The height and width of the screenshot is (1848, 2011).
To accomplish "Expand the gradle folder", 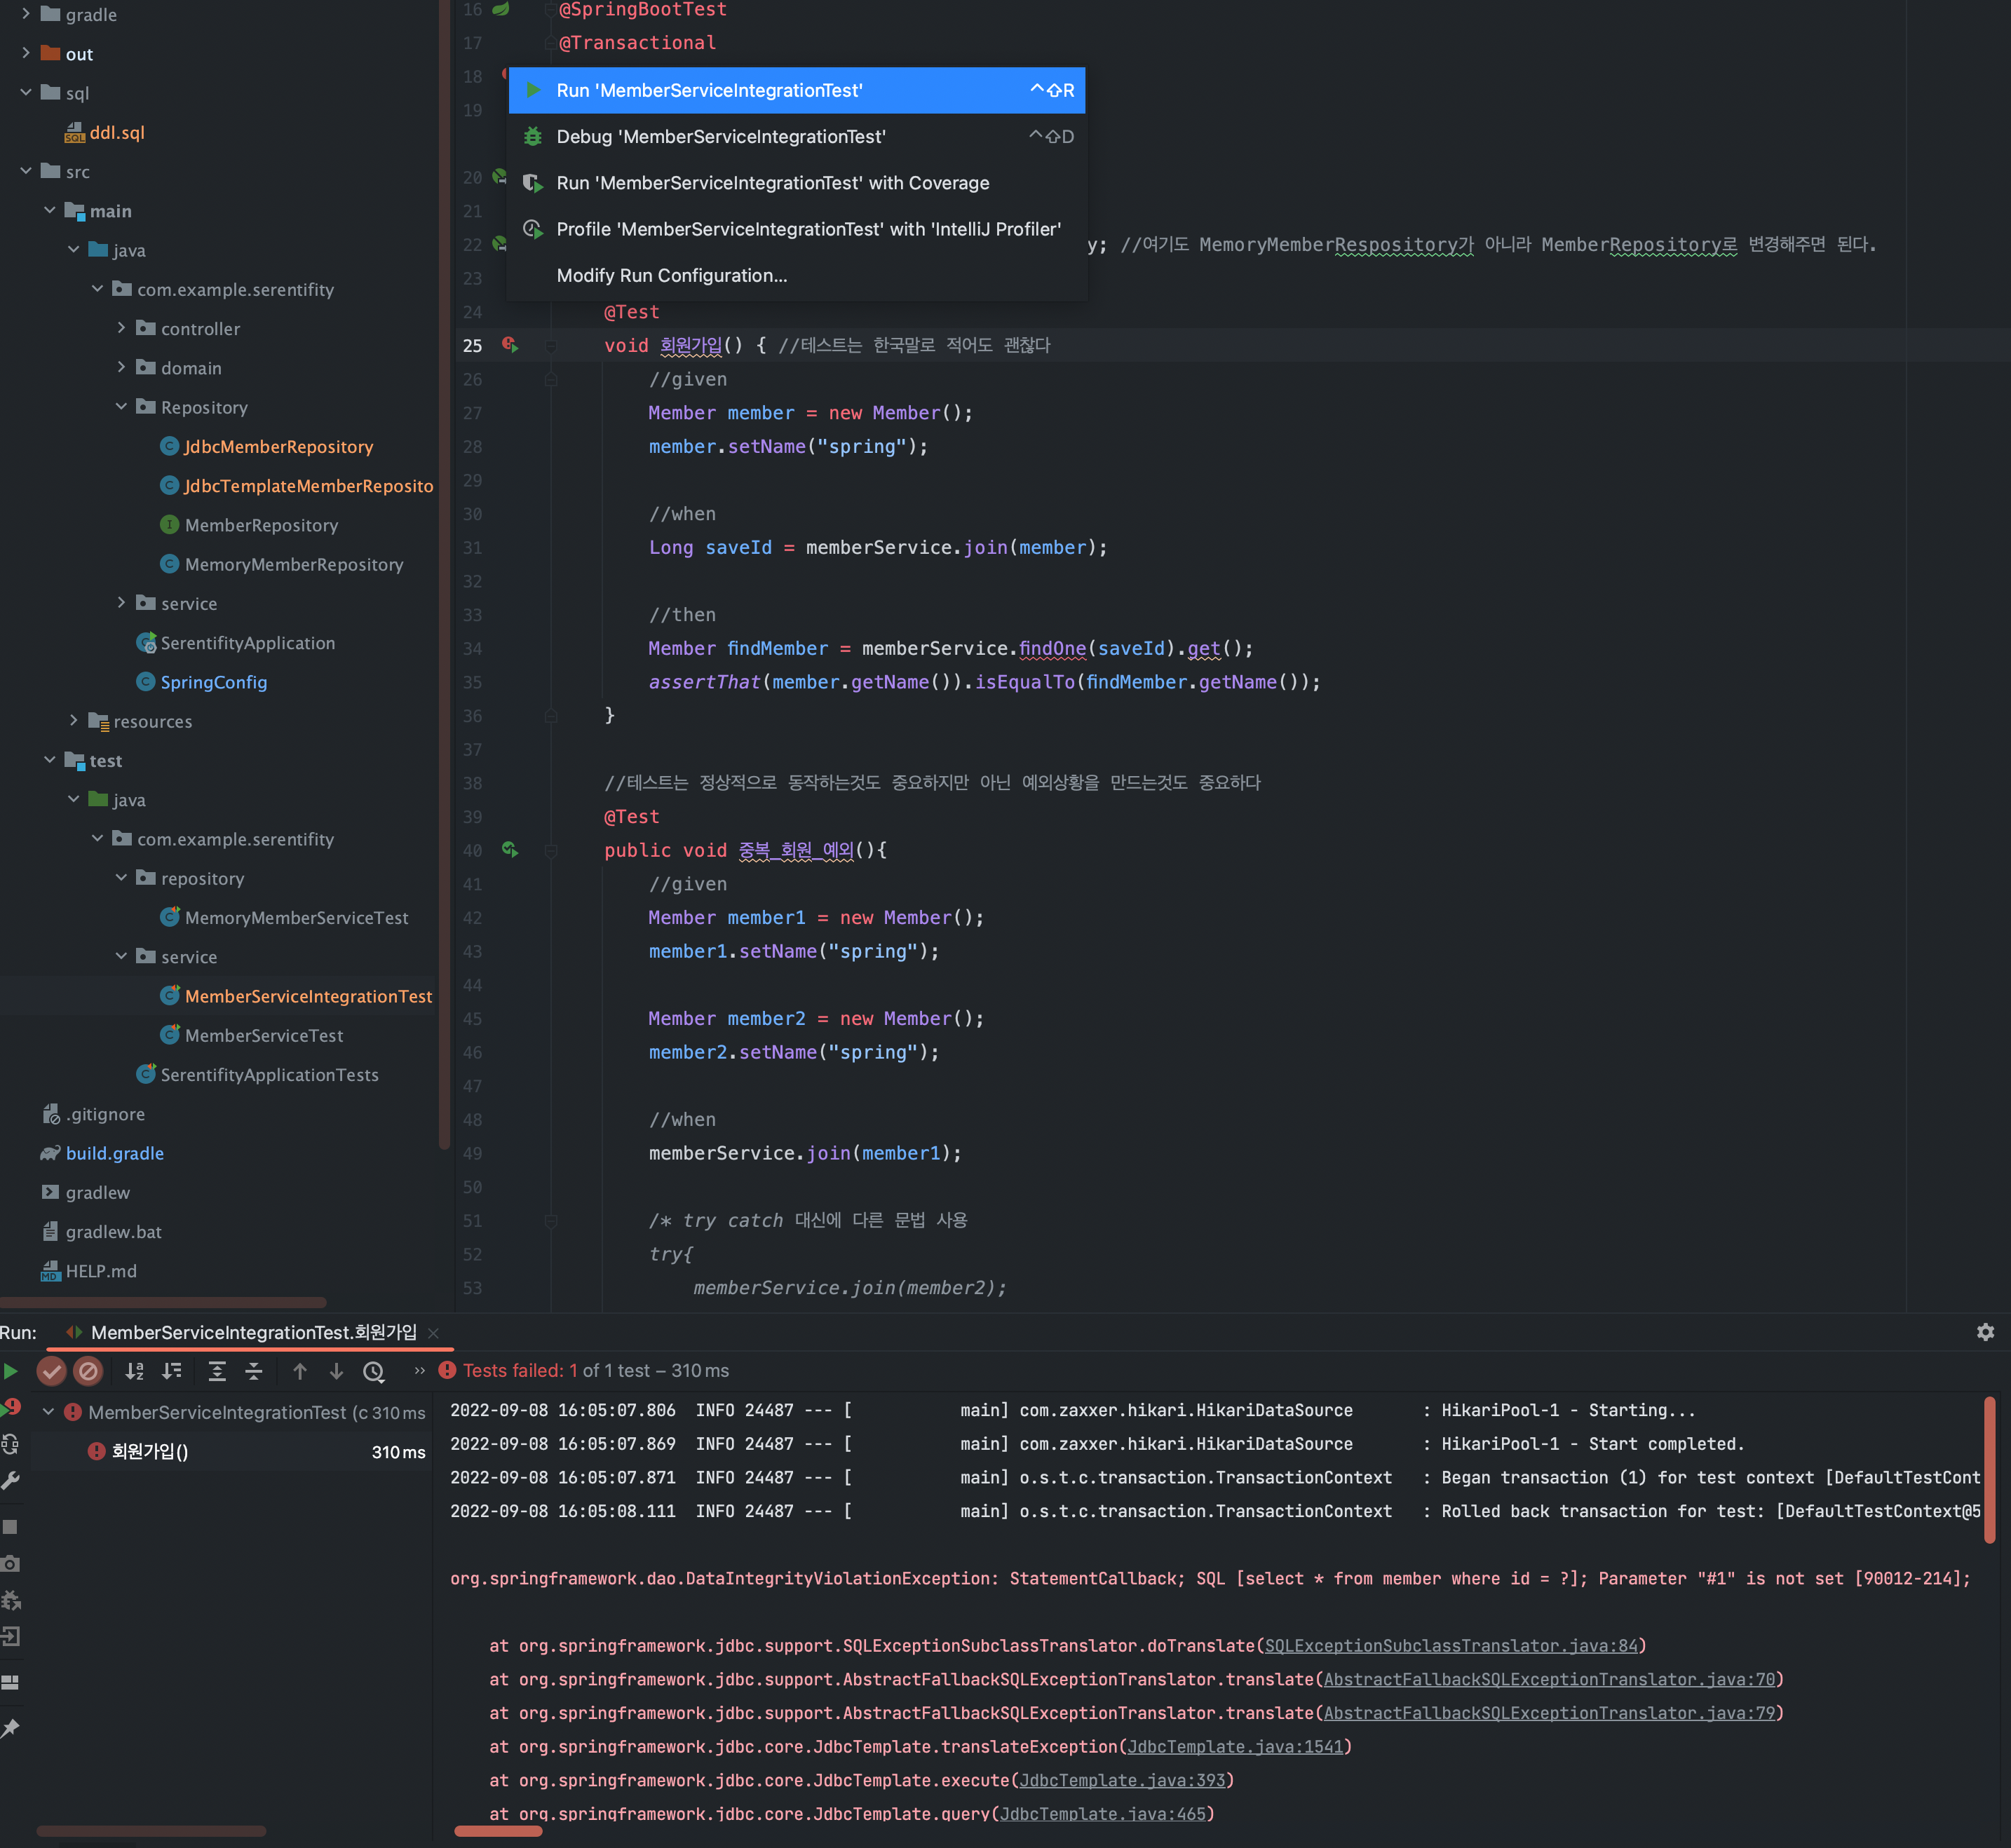I will pos(26,14).
